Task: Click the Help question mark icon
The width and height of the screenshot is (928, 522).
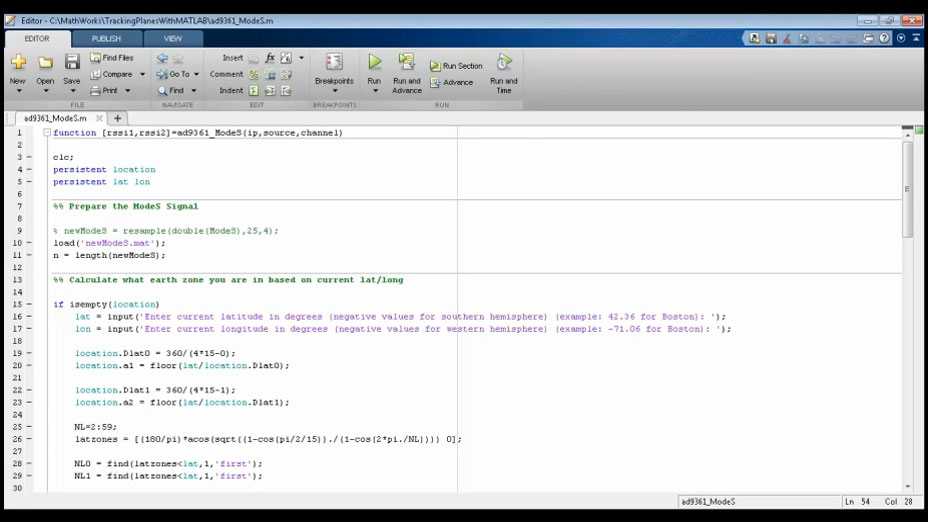Action: point(884,38)
